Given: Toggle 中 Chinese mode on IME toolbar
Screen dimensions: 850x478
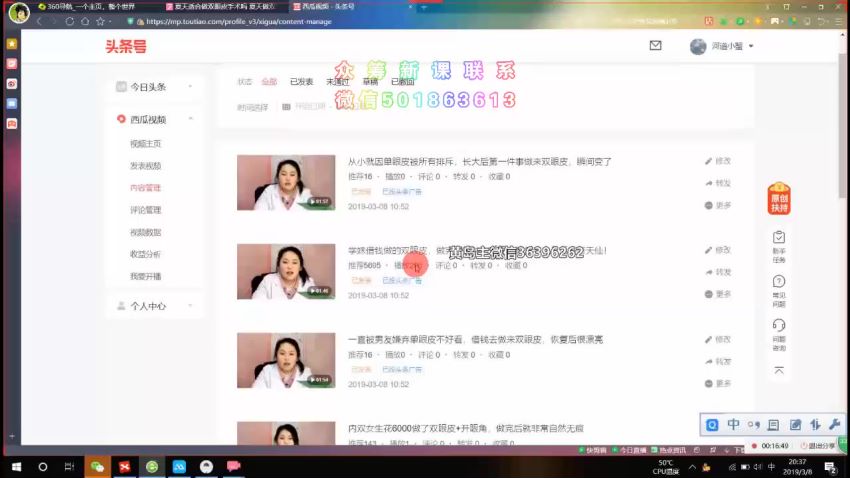Looking at the screenshot, I should [x=733, y=425].
